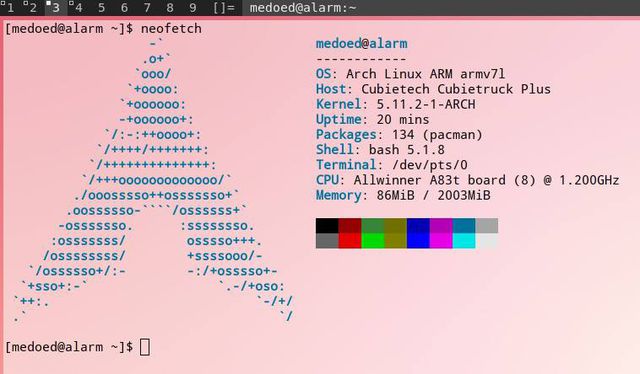
Task: Click the teal color block
Action: pyautogui.click(x=464, y=225)
